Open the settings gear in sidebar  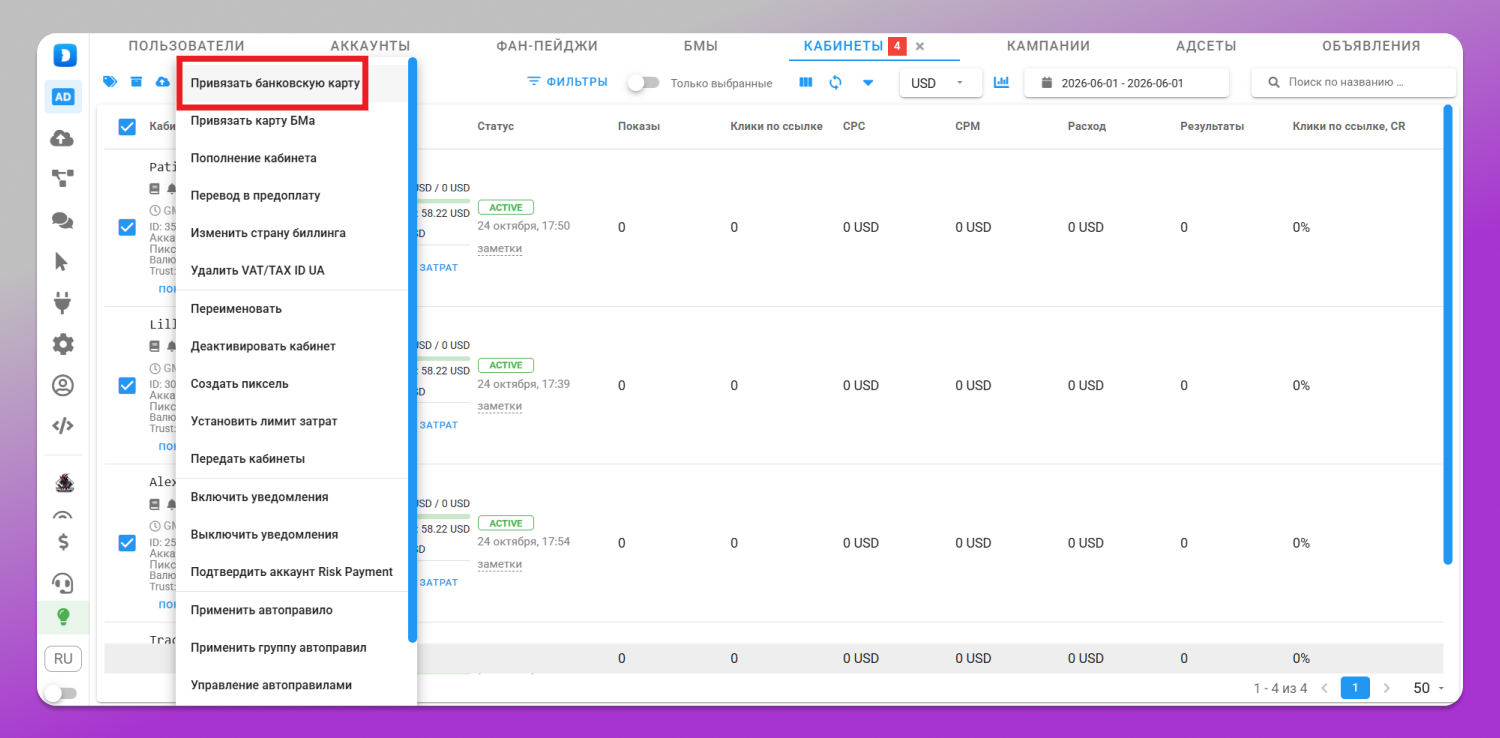(62, 344)
